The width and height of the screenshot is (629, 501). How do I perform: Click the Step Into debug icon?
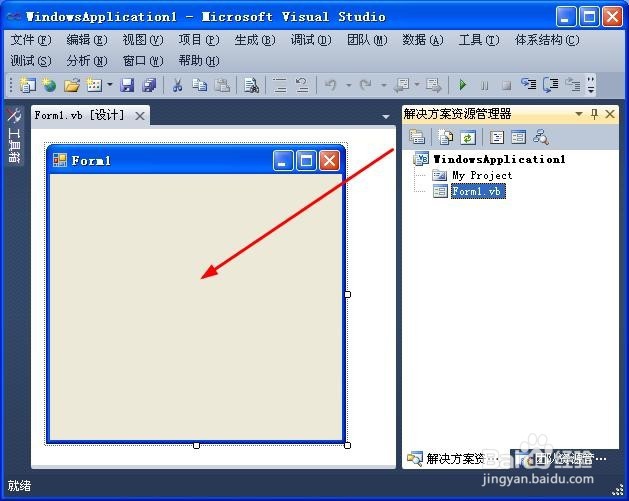coord(528,84)
